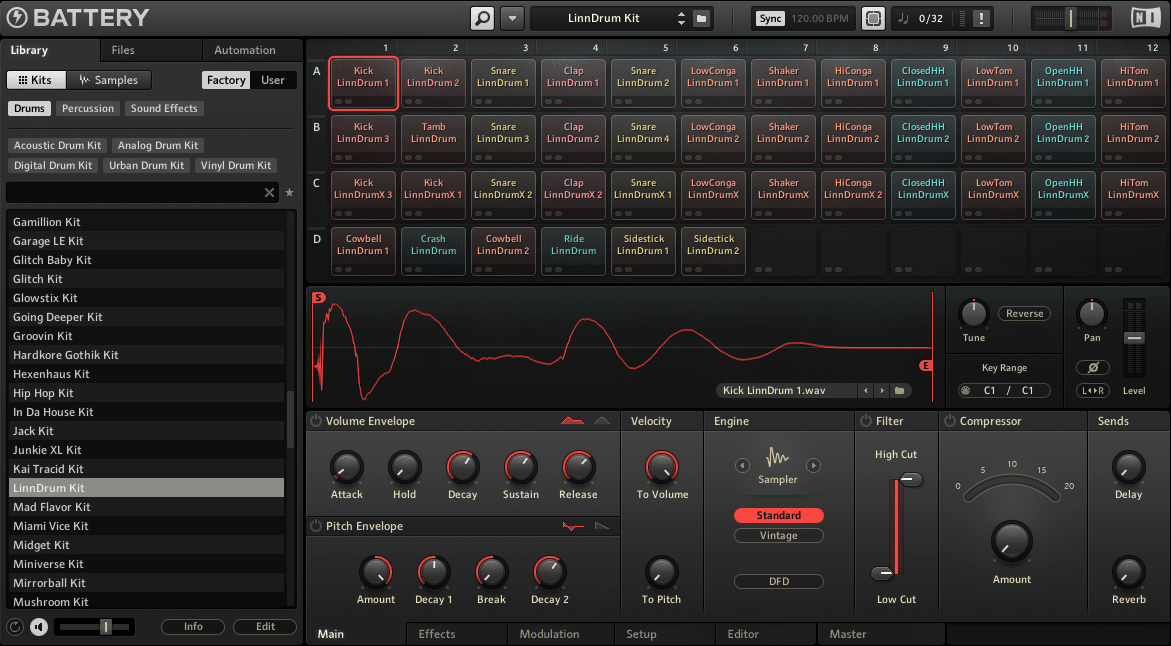Clear the library search field
Screen dimensions: 1171x646
point(270,193)
